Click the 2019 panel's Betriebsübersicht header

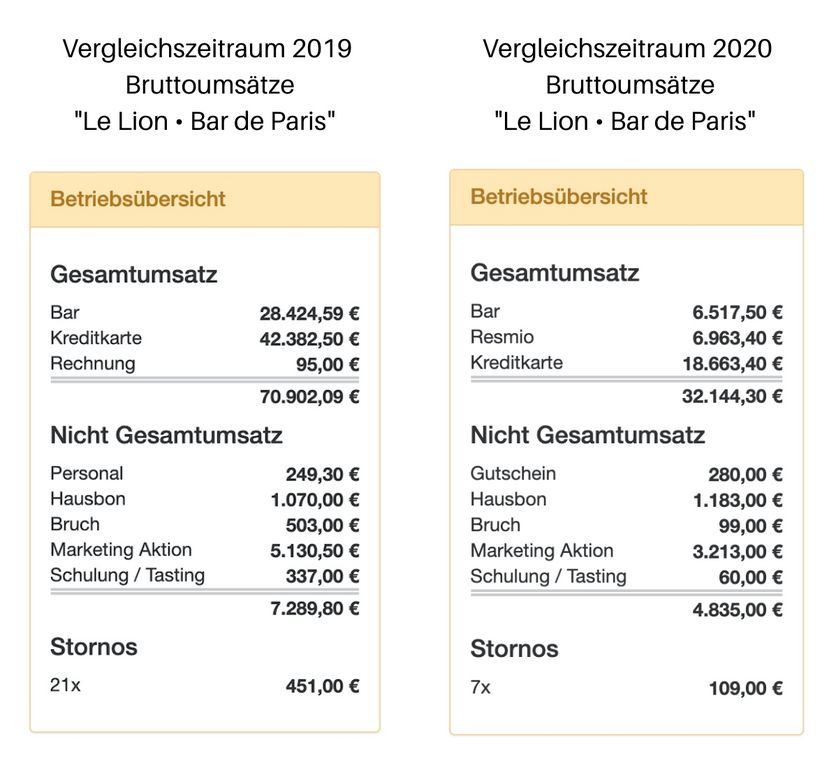click(x=138, y=198)
